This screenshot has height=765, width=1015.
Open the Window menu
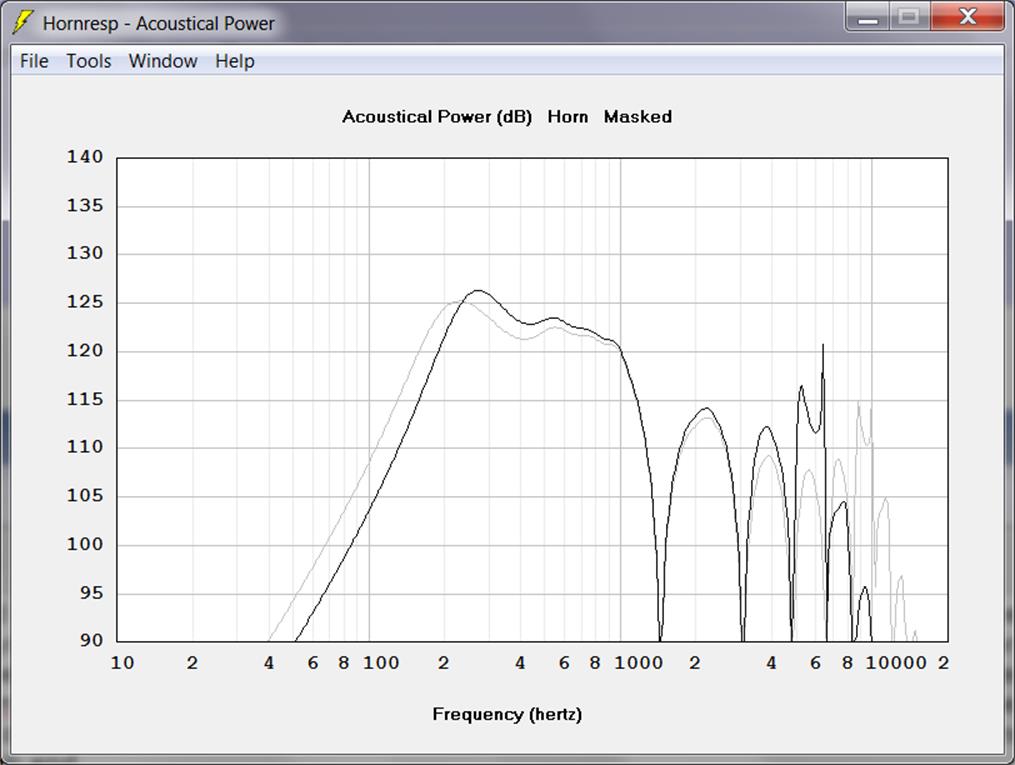[162, 61]
